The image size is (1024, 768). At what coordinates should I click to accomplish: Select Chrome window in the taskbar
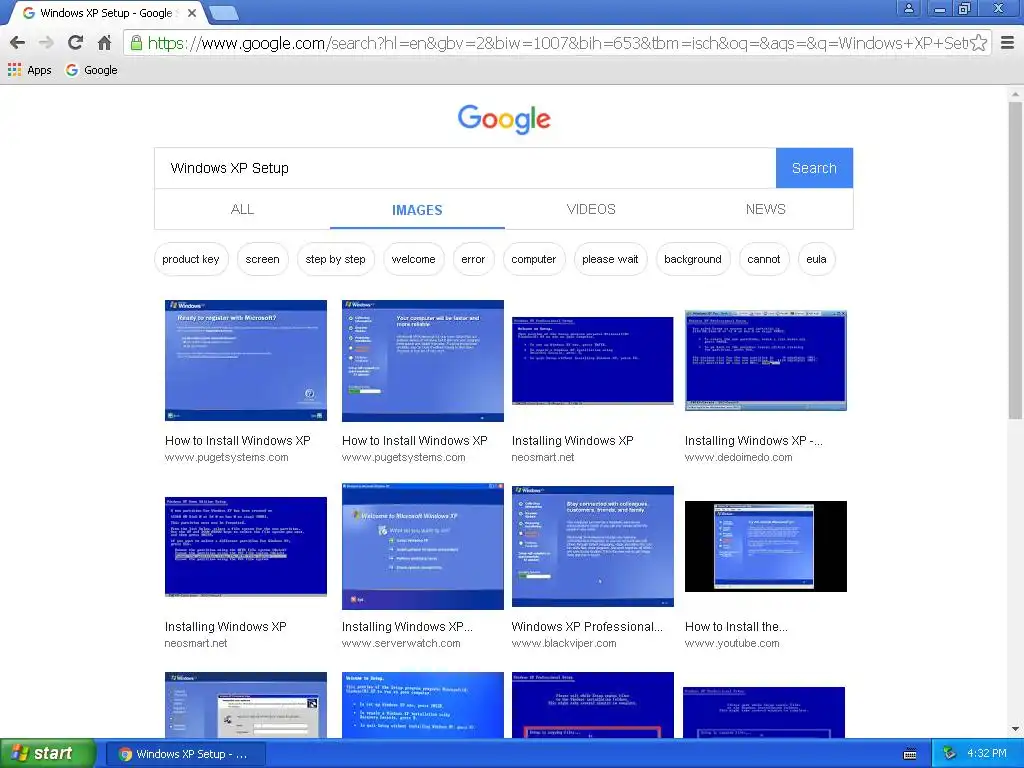[x=185, y=754]
